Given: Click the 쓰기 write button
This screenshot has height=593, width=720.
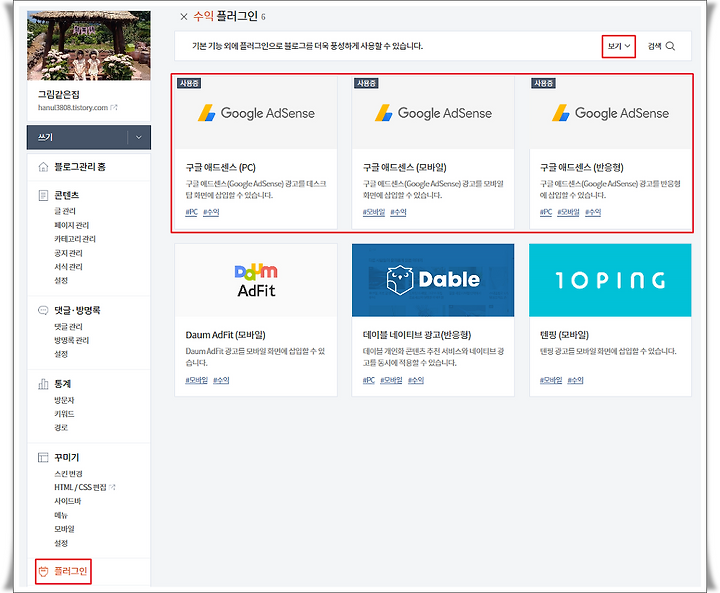Looking at the screenshot, I should pos(77,137).
